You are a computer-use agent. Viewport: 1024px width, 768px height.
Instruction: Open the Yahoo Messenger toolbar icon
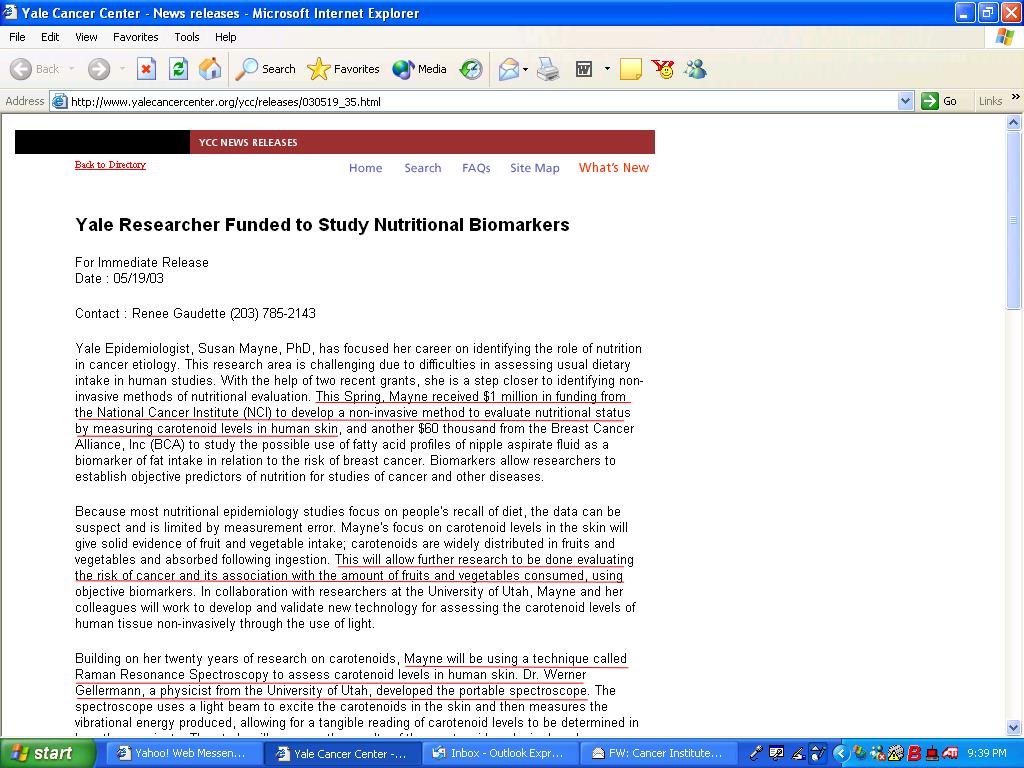pos(663,69)
